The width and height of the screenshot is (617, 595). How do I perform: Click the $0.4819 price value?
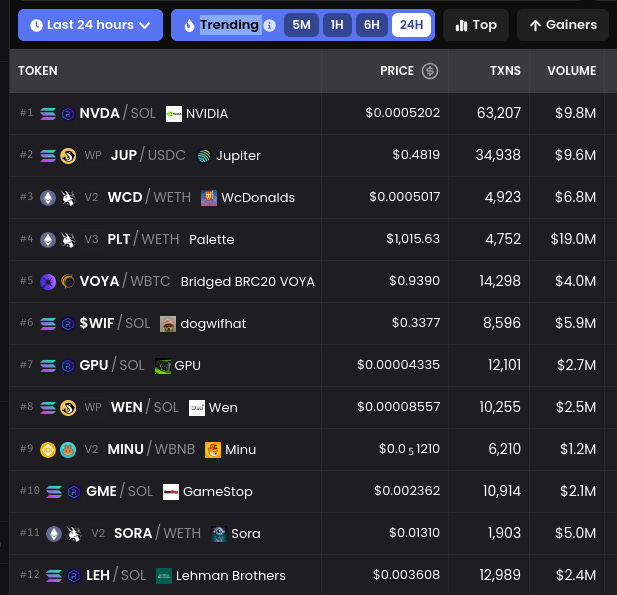click(x=416, y=155)
